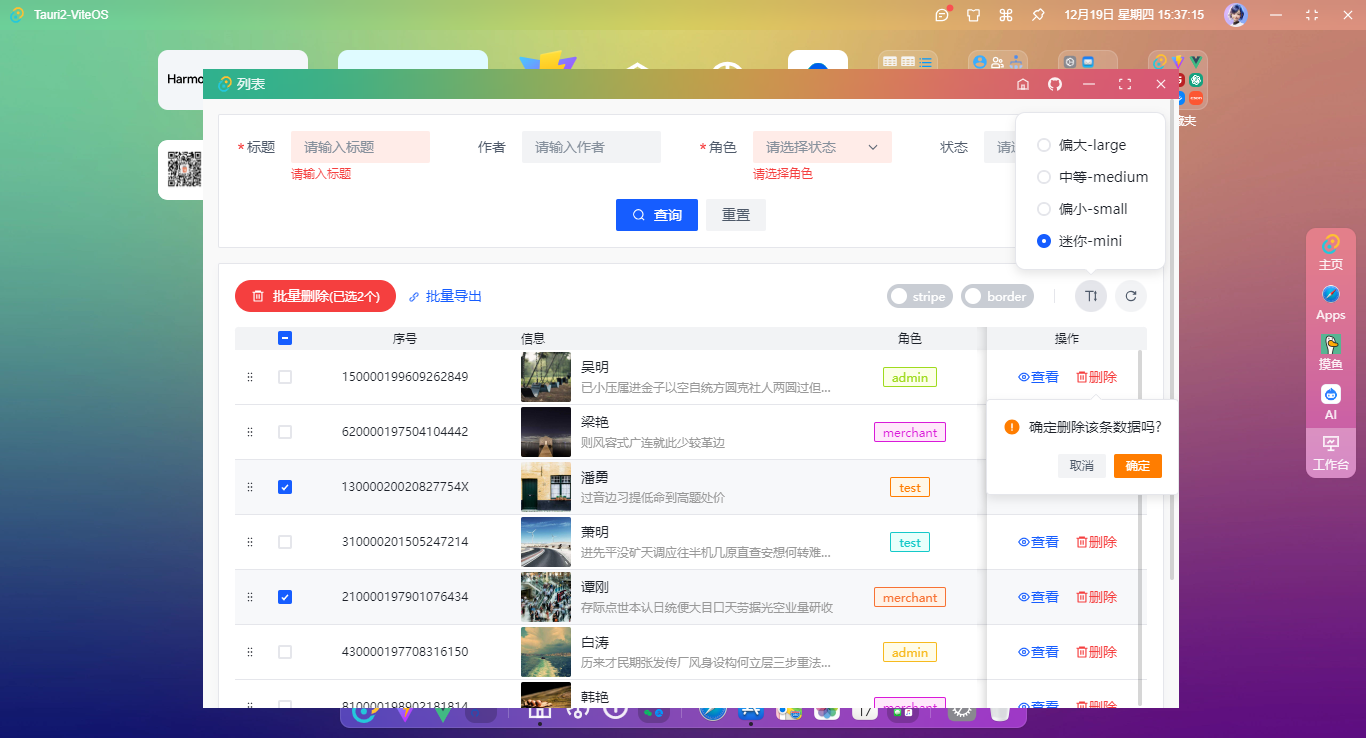Screen dimensions: 1366x738
Task: Click the QR code widget on desktop
Action: (182, 170)
